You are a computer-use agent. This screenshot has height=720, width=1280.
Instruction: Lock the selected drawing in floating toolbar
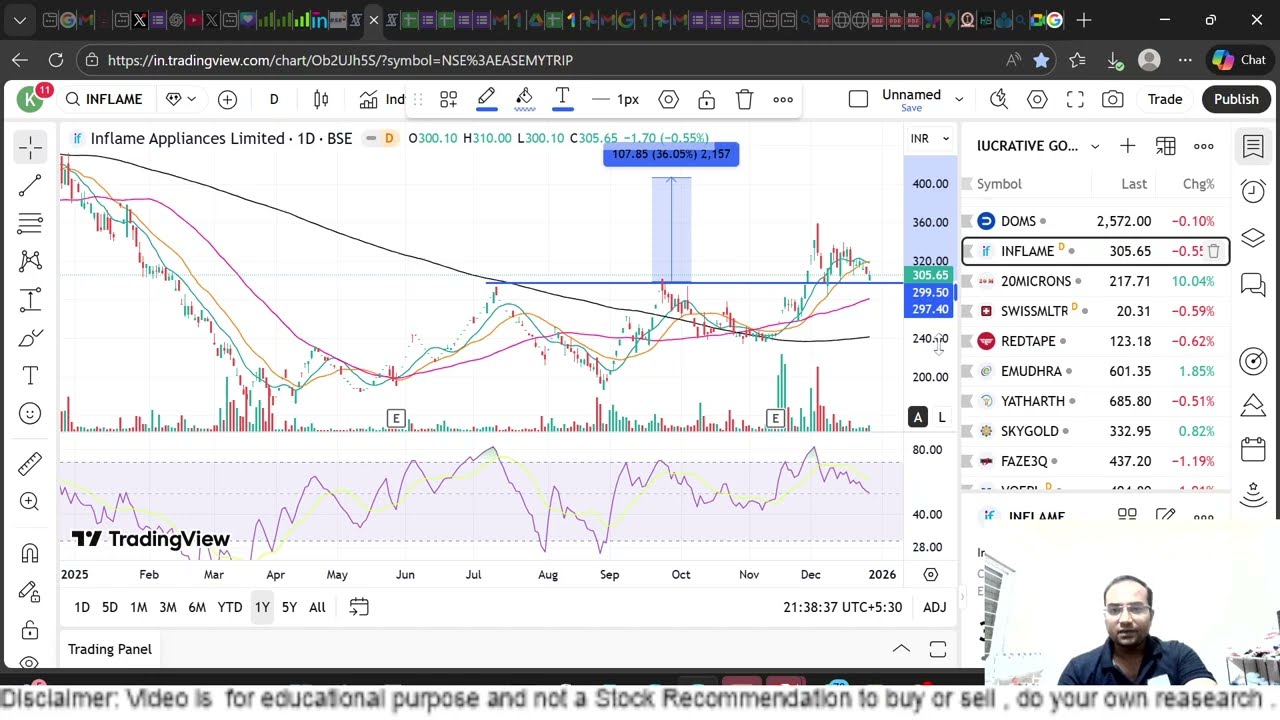[706, 99]
